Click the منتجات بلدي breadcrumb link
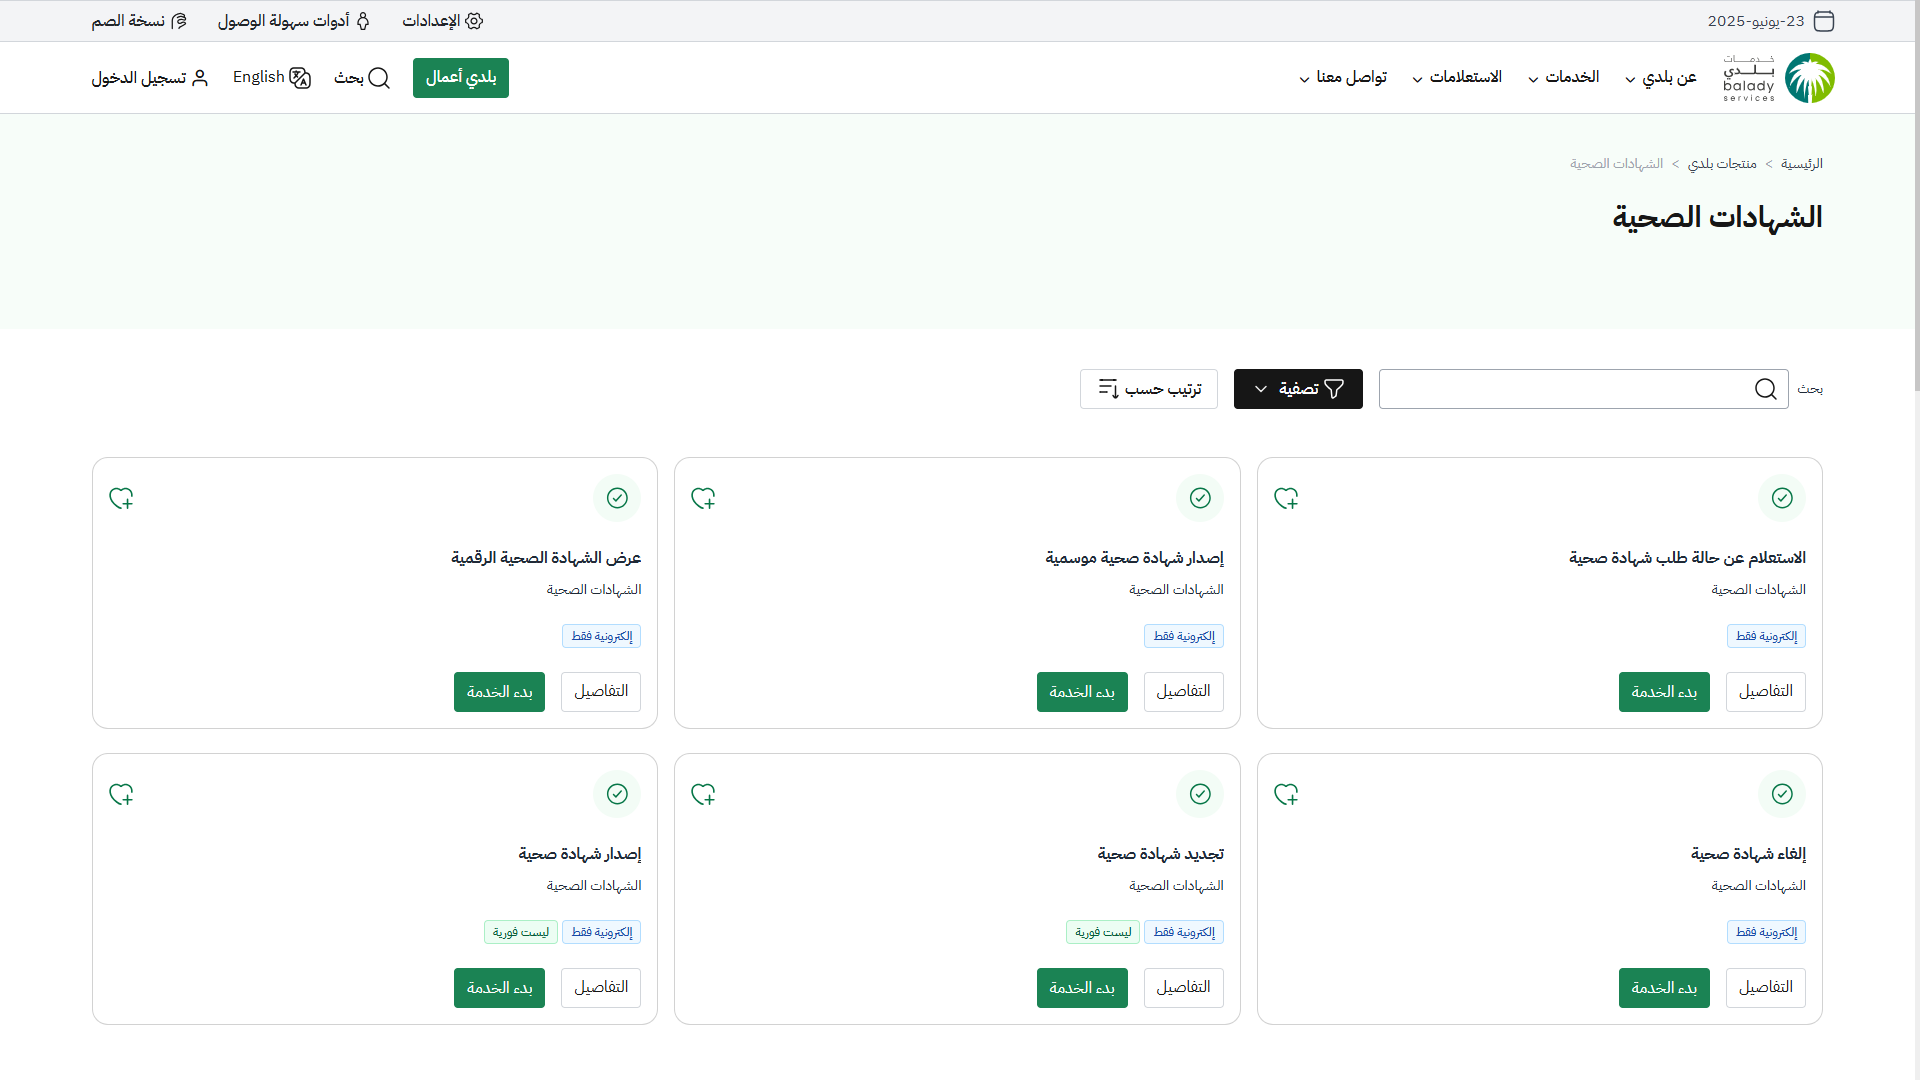1920x1080 pixels. point(1722,164)
